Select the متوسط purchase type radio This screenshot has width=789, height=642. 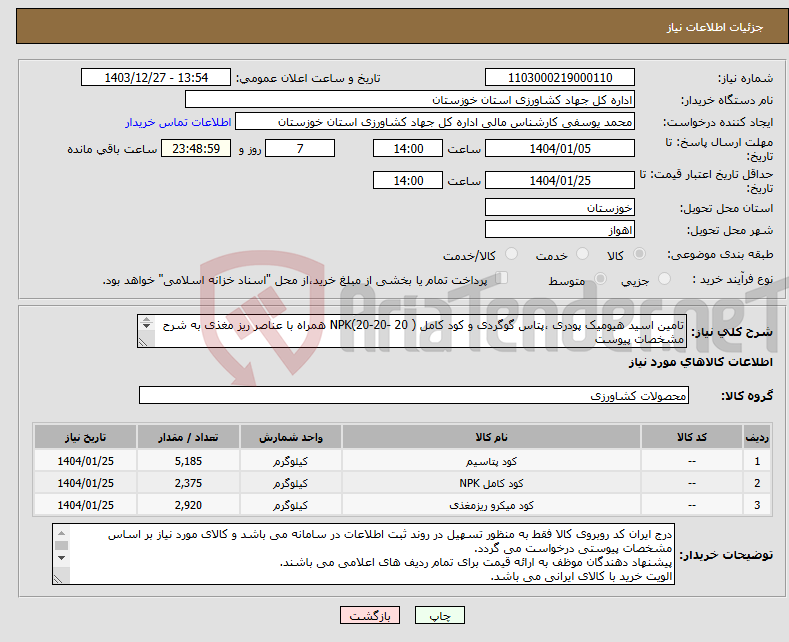pos(600,278)
